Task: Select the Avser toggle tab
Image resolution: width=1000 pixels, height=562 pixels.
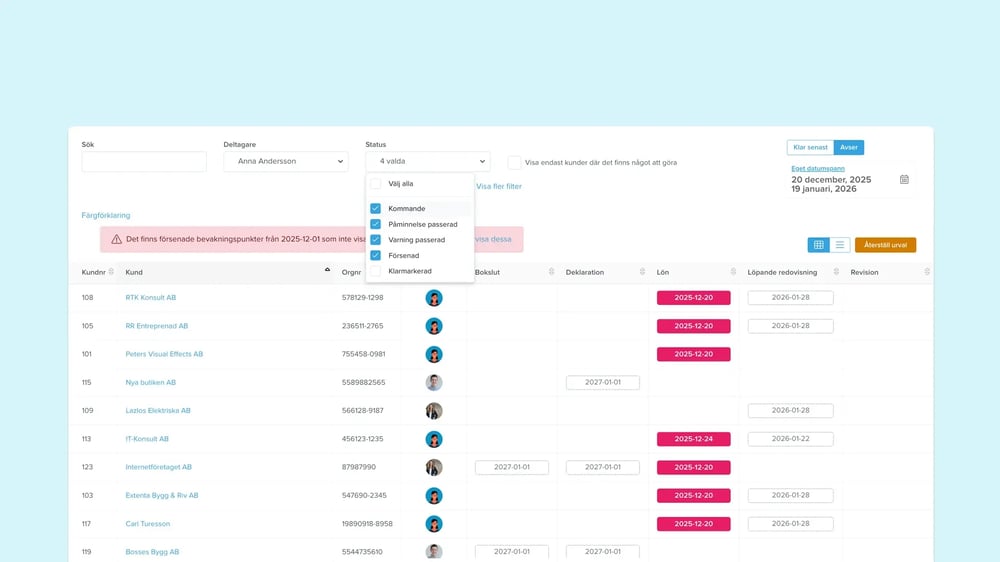Action: pos(848,147)
